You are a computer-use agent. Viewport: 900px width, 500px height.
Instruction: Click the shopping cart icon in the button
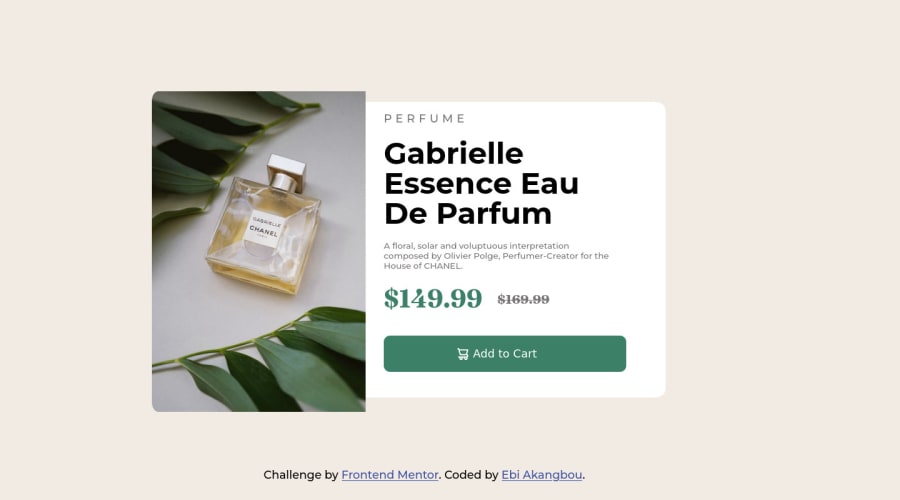click(x=463, y=354)
